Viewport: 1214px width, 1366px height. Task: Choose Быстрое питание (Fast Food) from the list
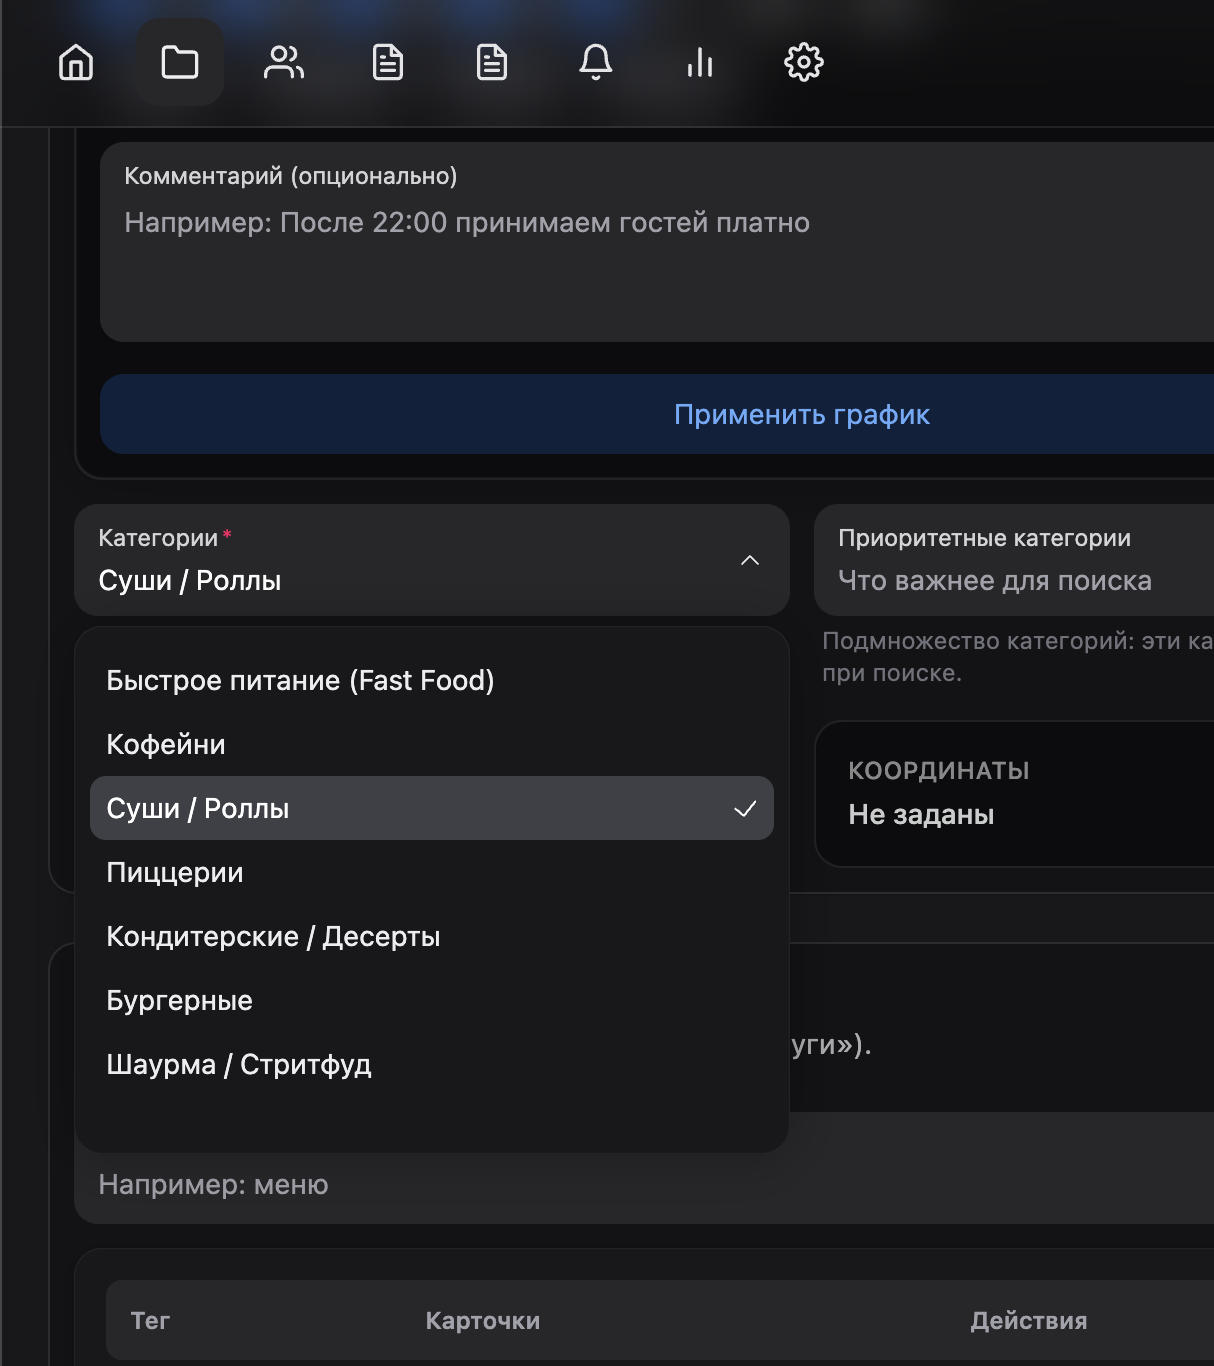tap(300, 680)
